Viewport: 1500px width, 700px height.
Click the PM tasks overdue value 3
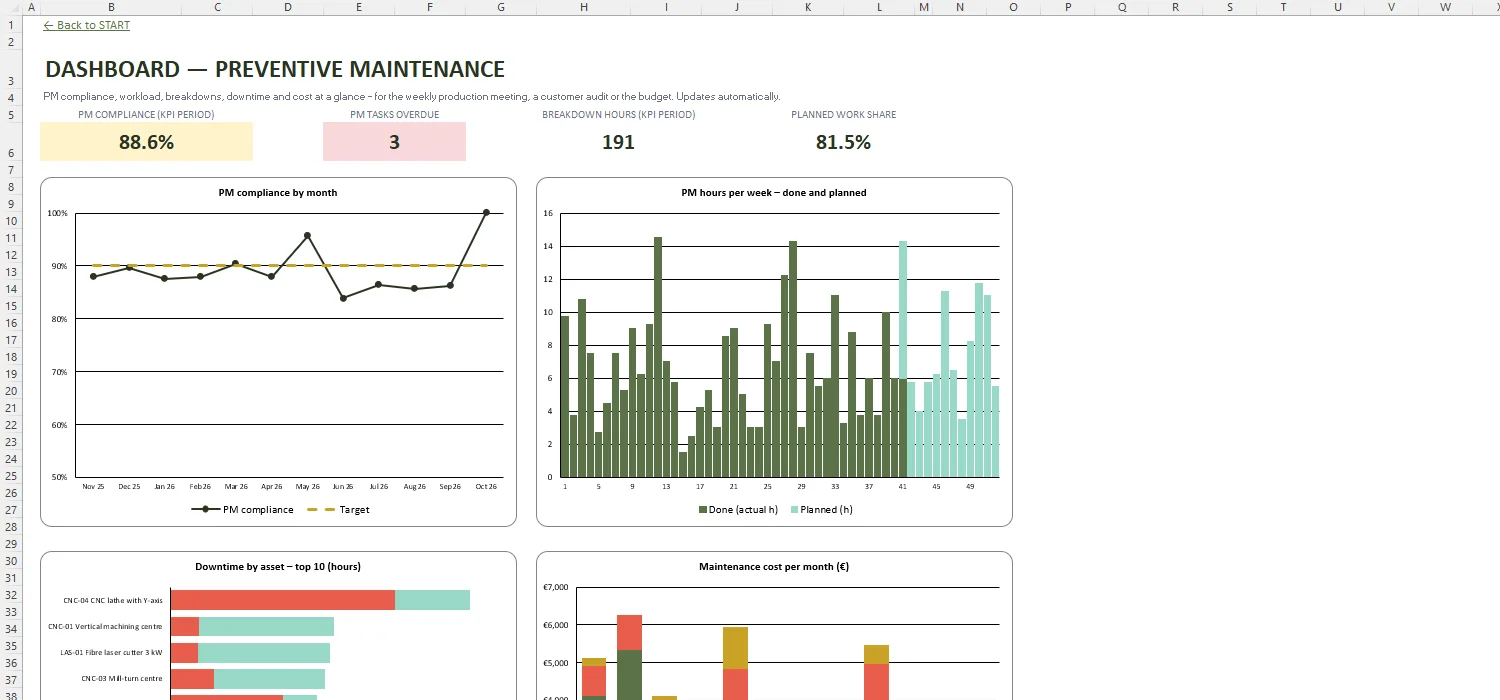coord(394,142)
